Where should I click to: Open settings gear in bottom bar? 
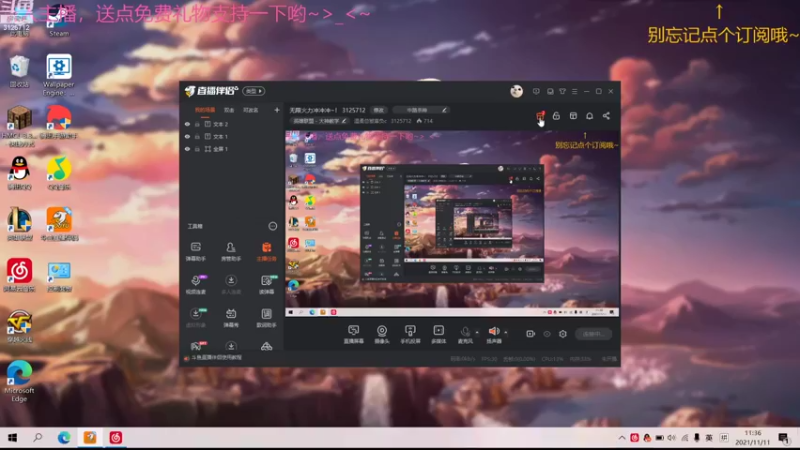(x=563, y=334)
